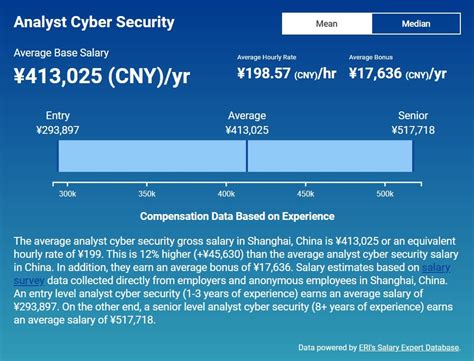The image size is (474, 361).
Task: Click the 350k axis tick label
Action: (x=147, y=194)
